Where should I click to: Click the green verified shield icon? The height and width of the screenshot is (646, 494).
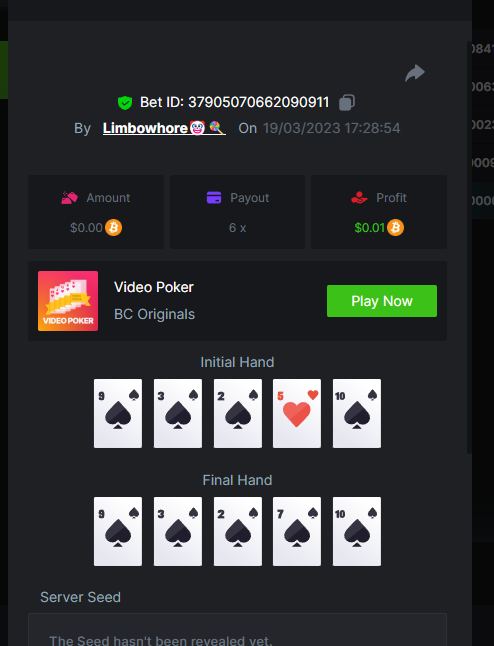(x=125, y=103)
